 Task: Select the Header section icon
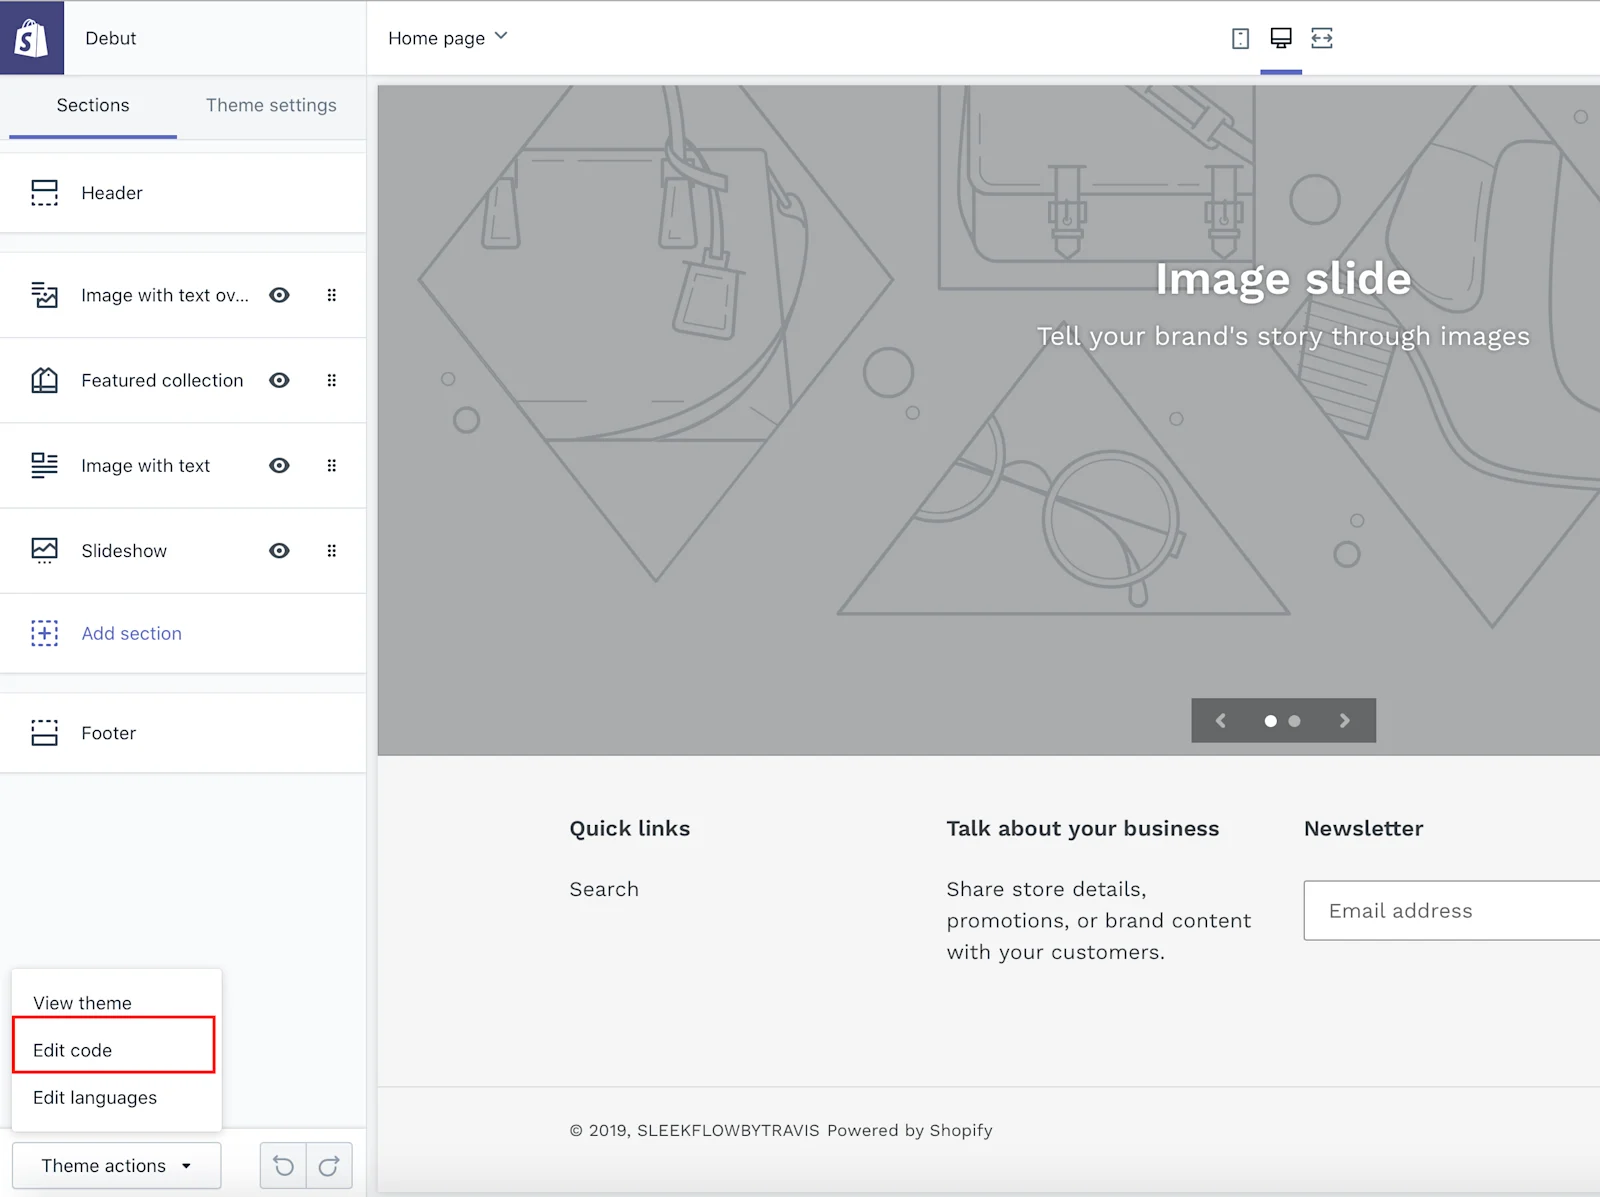click(45, 192)
